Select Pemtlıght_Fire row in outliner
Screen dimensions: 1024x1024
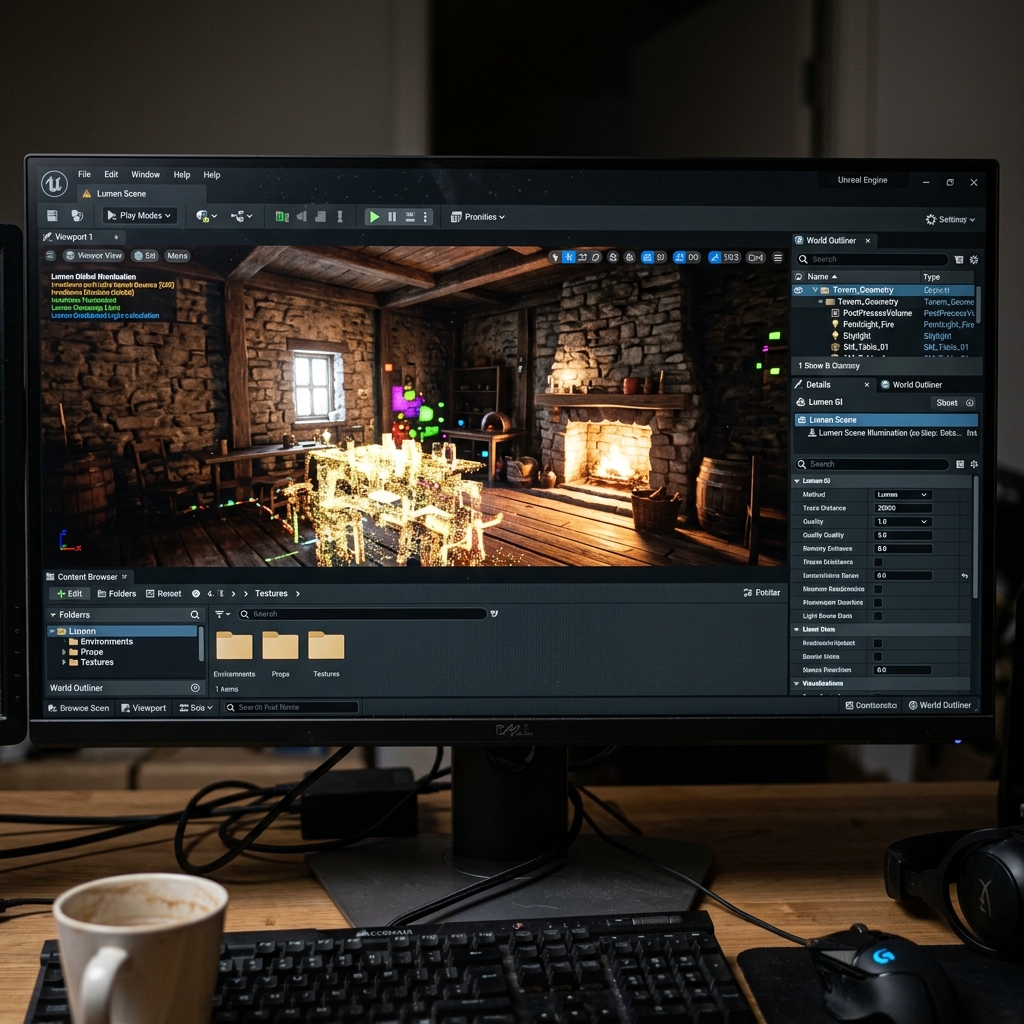coord(884,325)
